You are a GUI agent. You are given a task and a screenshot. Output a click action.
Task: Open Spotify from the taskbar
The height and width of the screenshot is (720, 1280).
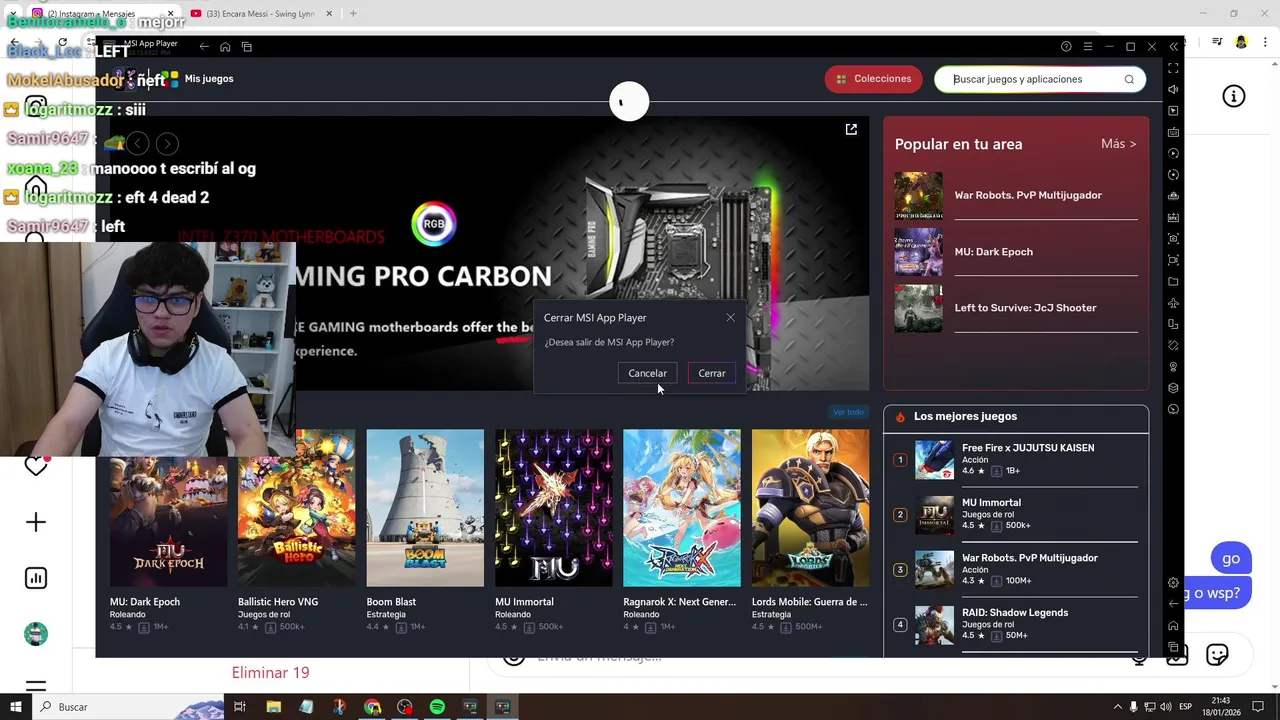(437, 707)
